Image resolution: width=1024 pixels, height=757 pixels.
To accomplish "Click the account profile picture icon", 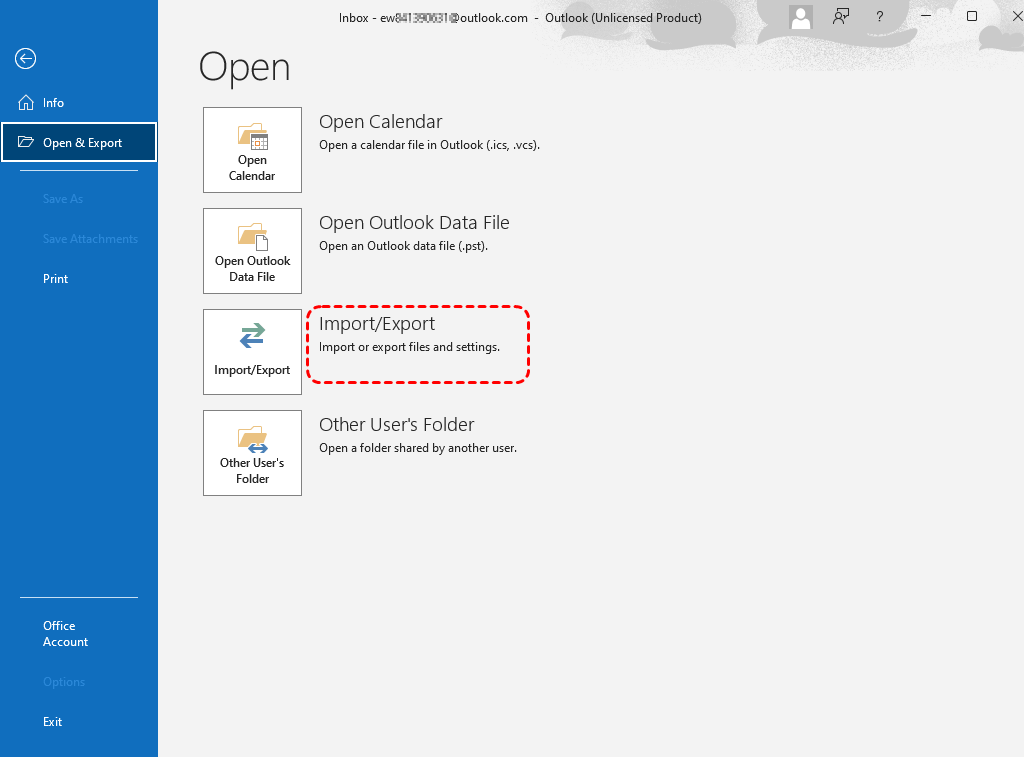I will [801, 18].
